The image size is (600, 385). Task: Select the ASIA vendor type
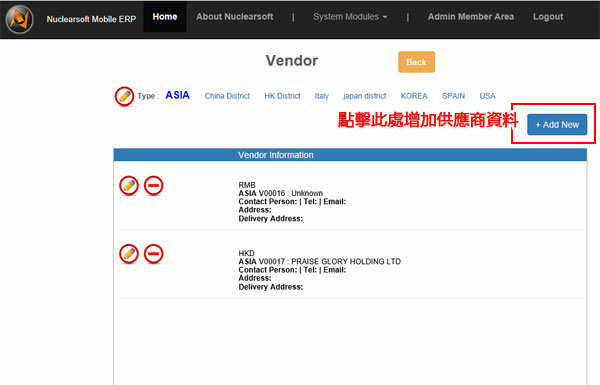coord(177,95)
